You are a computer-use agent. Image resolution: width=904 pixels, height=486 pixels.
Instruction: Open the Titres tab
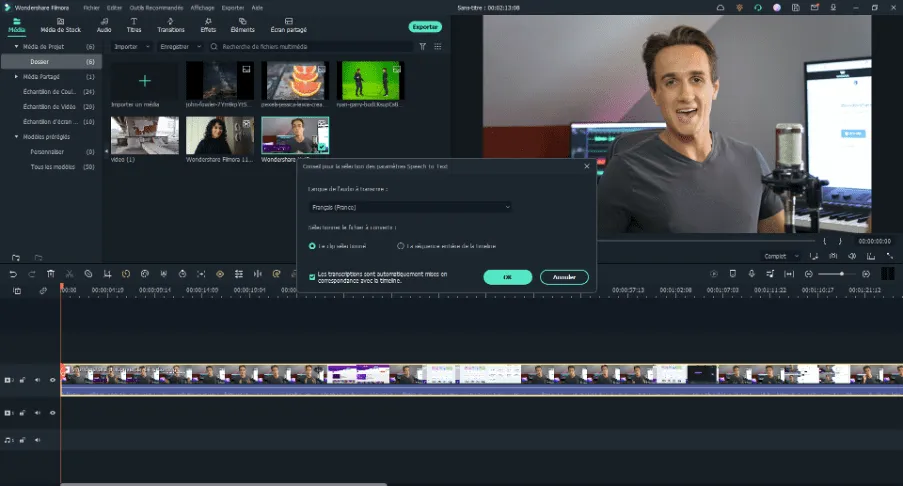pyautogui.click(x=134, y=25)
